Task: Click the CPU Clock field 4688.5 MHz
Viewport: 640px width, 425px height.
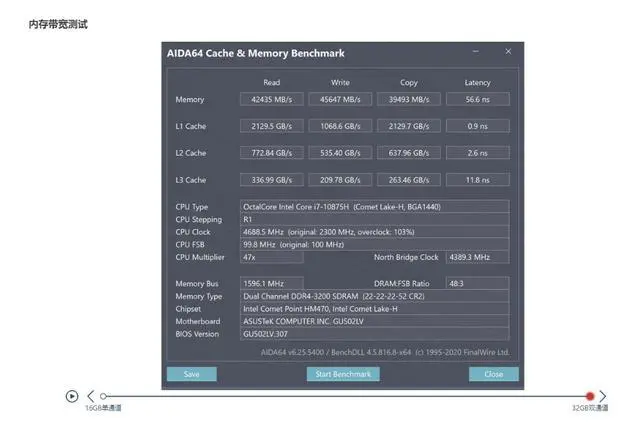Action: [x=375, y=232]
